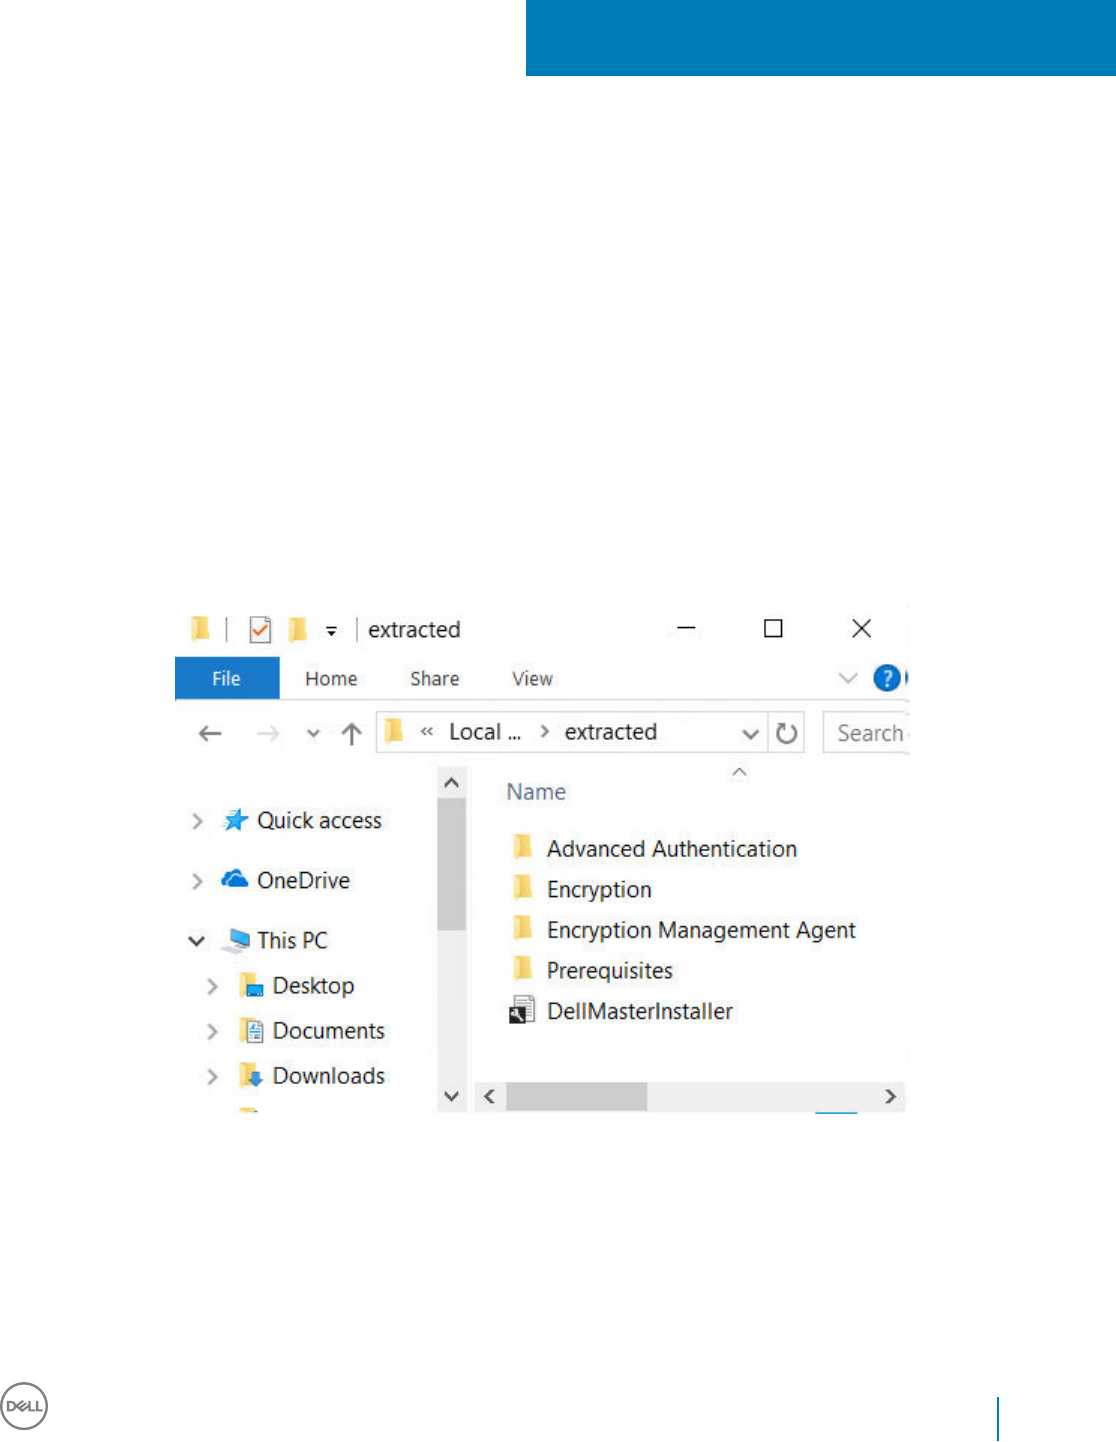Sort by the Name column header
Image resolution: width=1116 pixels, height=1442 pixels.
pyautogui.click(x=536, y=792)
